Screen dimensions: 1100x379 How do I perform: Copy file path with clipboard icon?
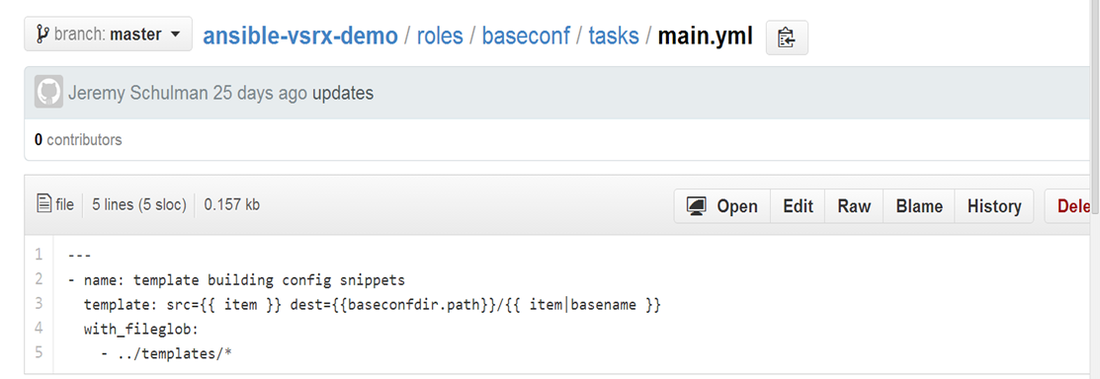point(786,38)
